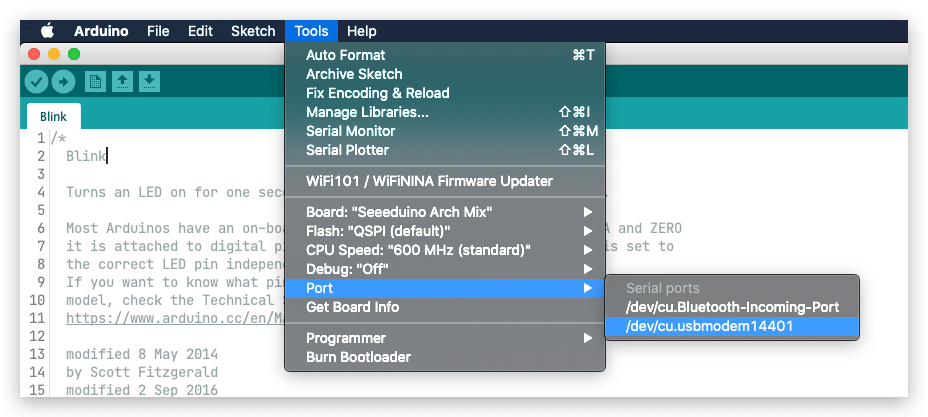Click the word Blink in the editor

click(86, 156)
